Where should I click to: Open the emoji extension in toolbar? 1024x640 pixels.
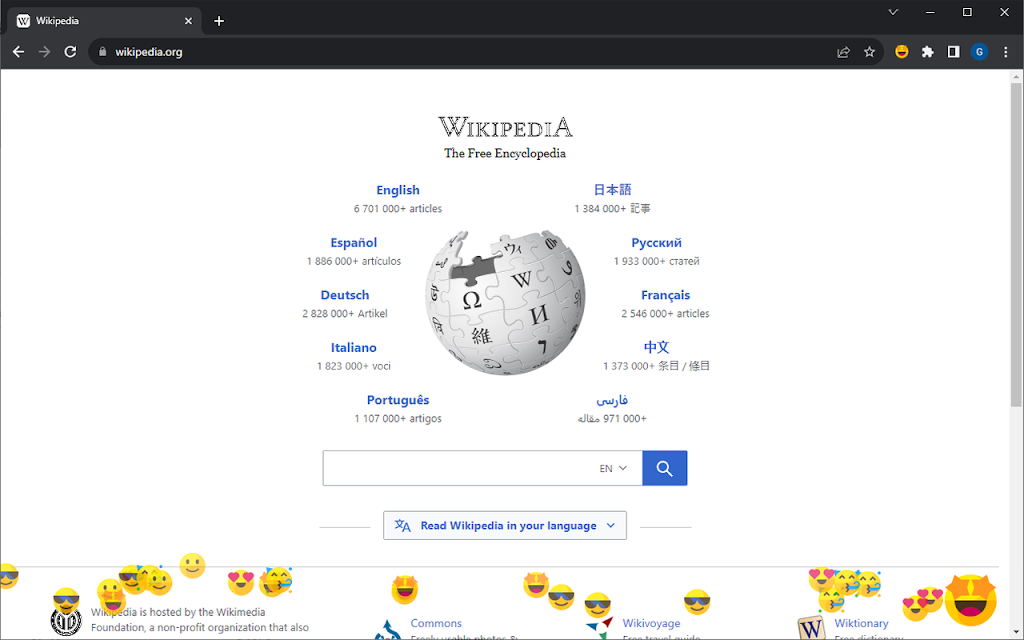(x=902, y=52)
